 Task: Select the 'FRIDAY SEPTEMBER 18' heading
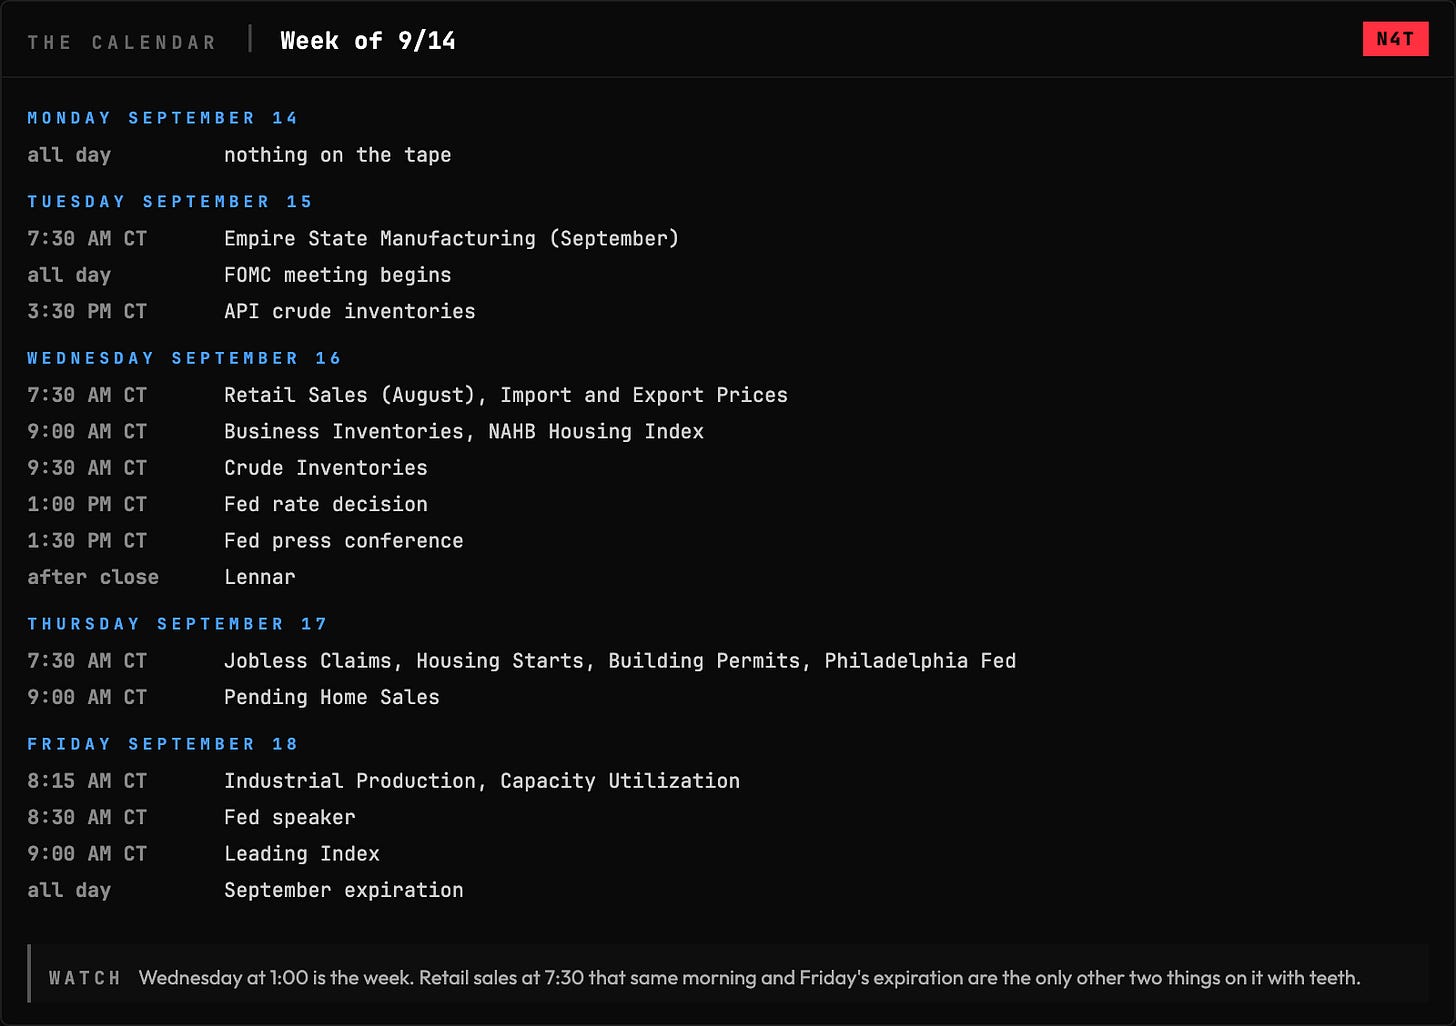162,744
